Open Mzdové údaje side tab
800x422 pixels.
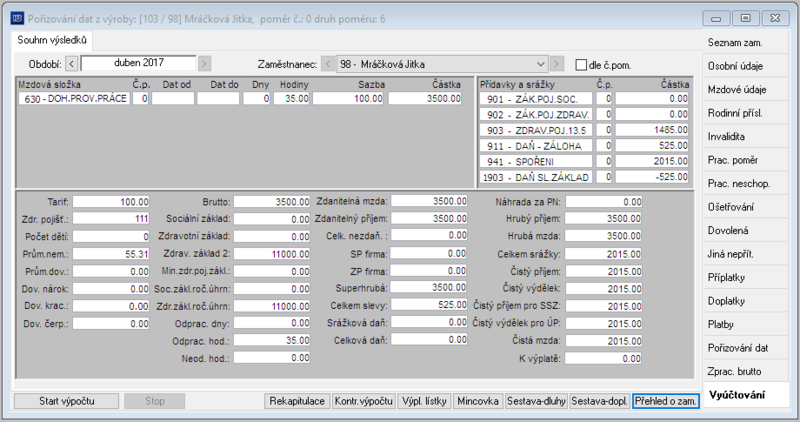coord(745,90)
